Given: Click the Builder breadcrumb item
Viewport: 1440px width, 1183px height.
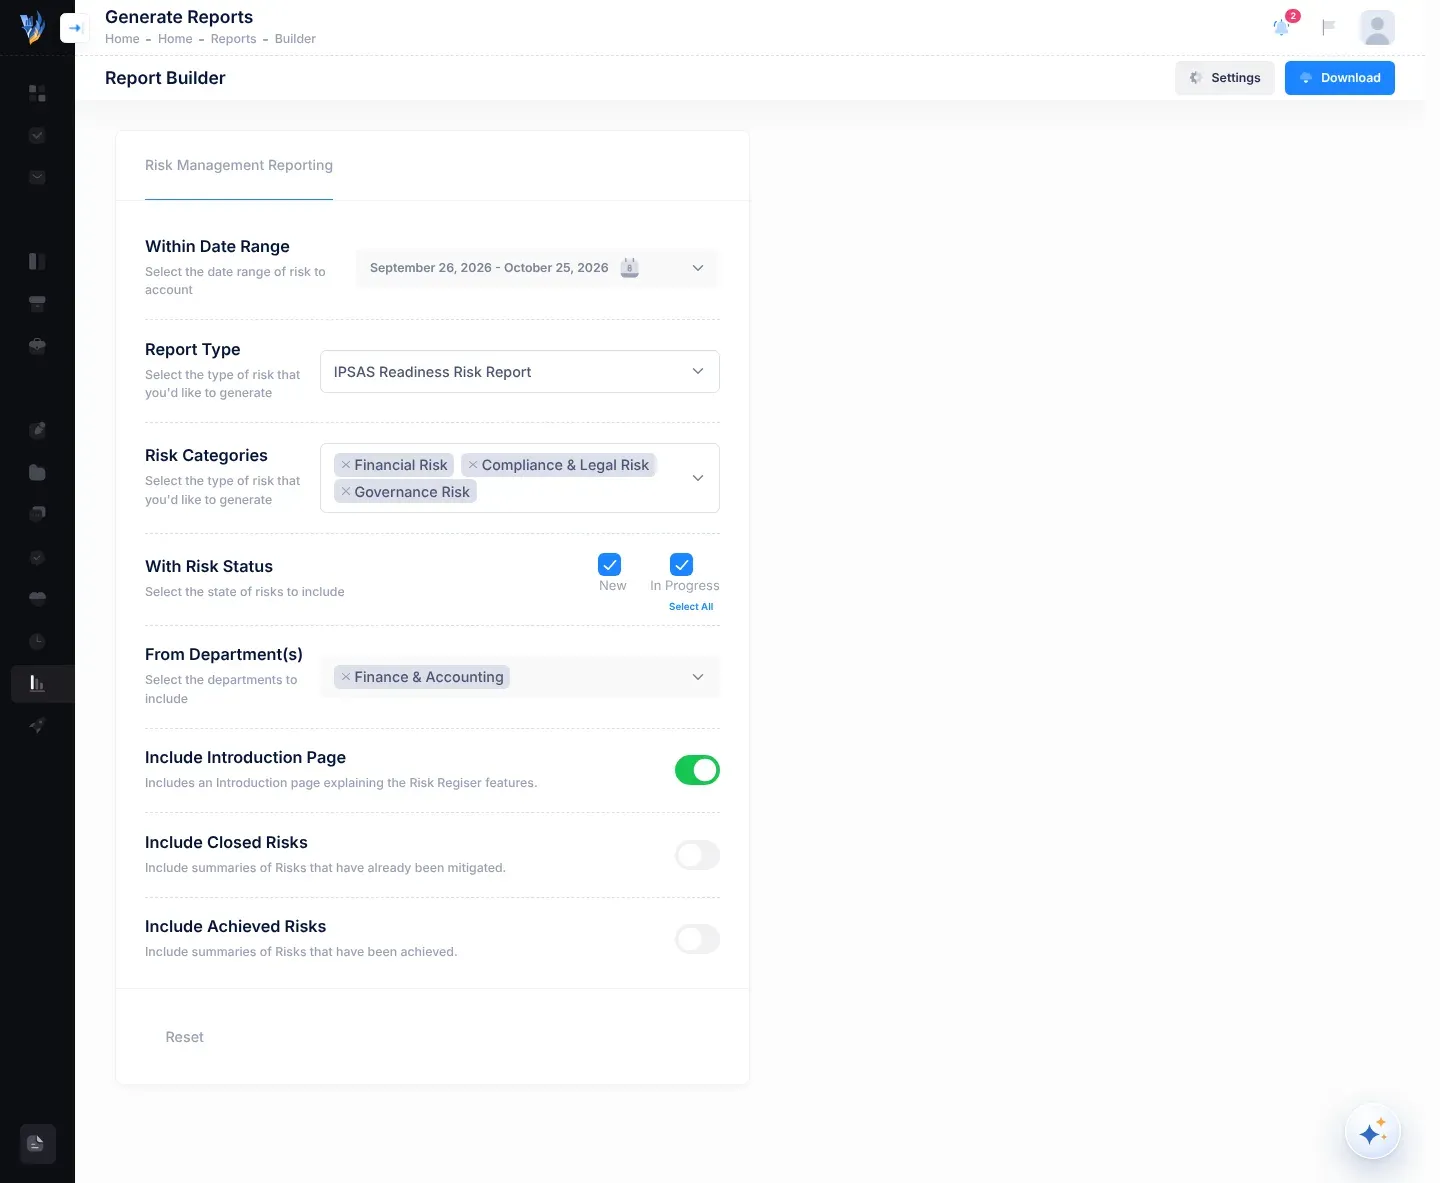Looking at the screenshot, I should (295, 39).
